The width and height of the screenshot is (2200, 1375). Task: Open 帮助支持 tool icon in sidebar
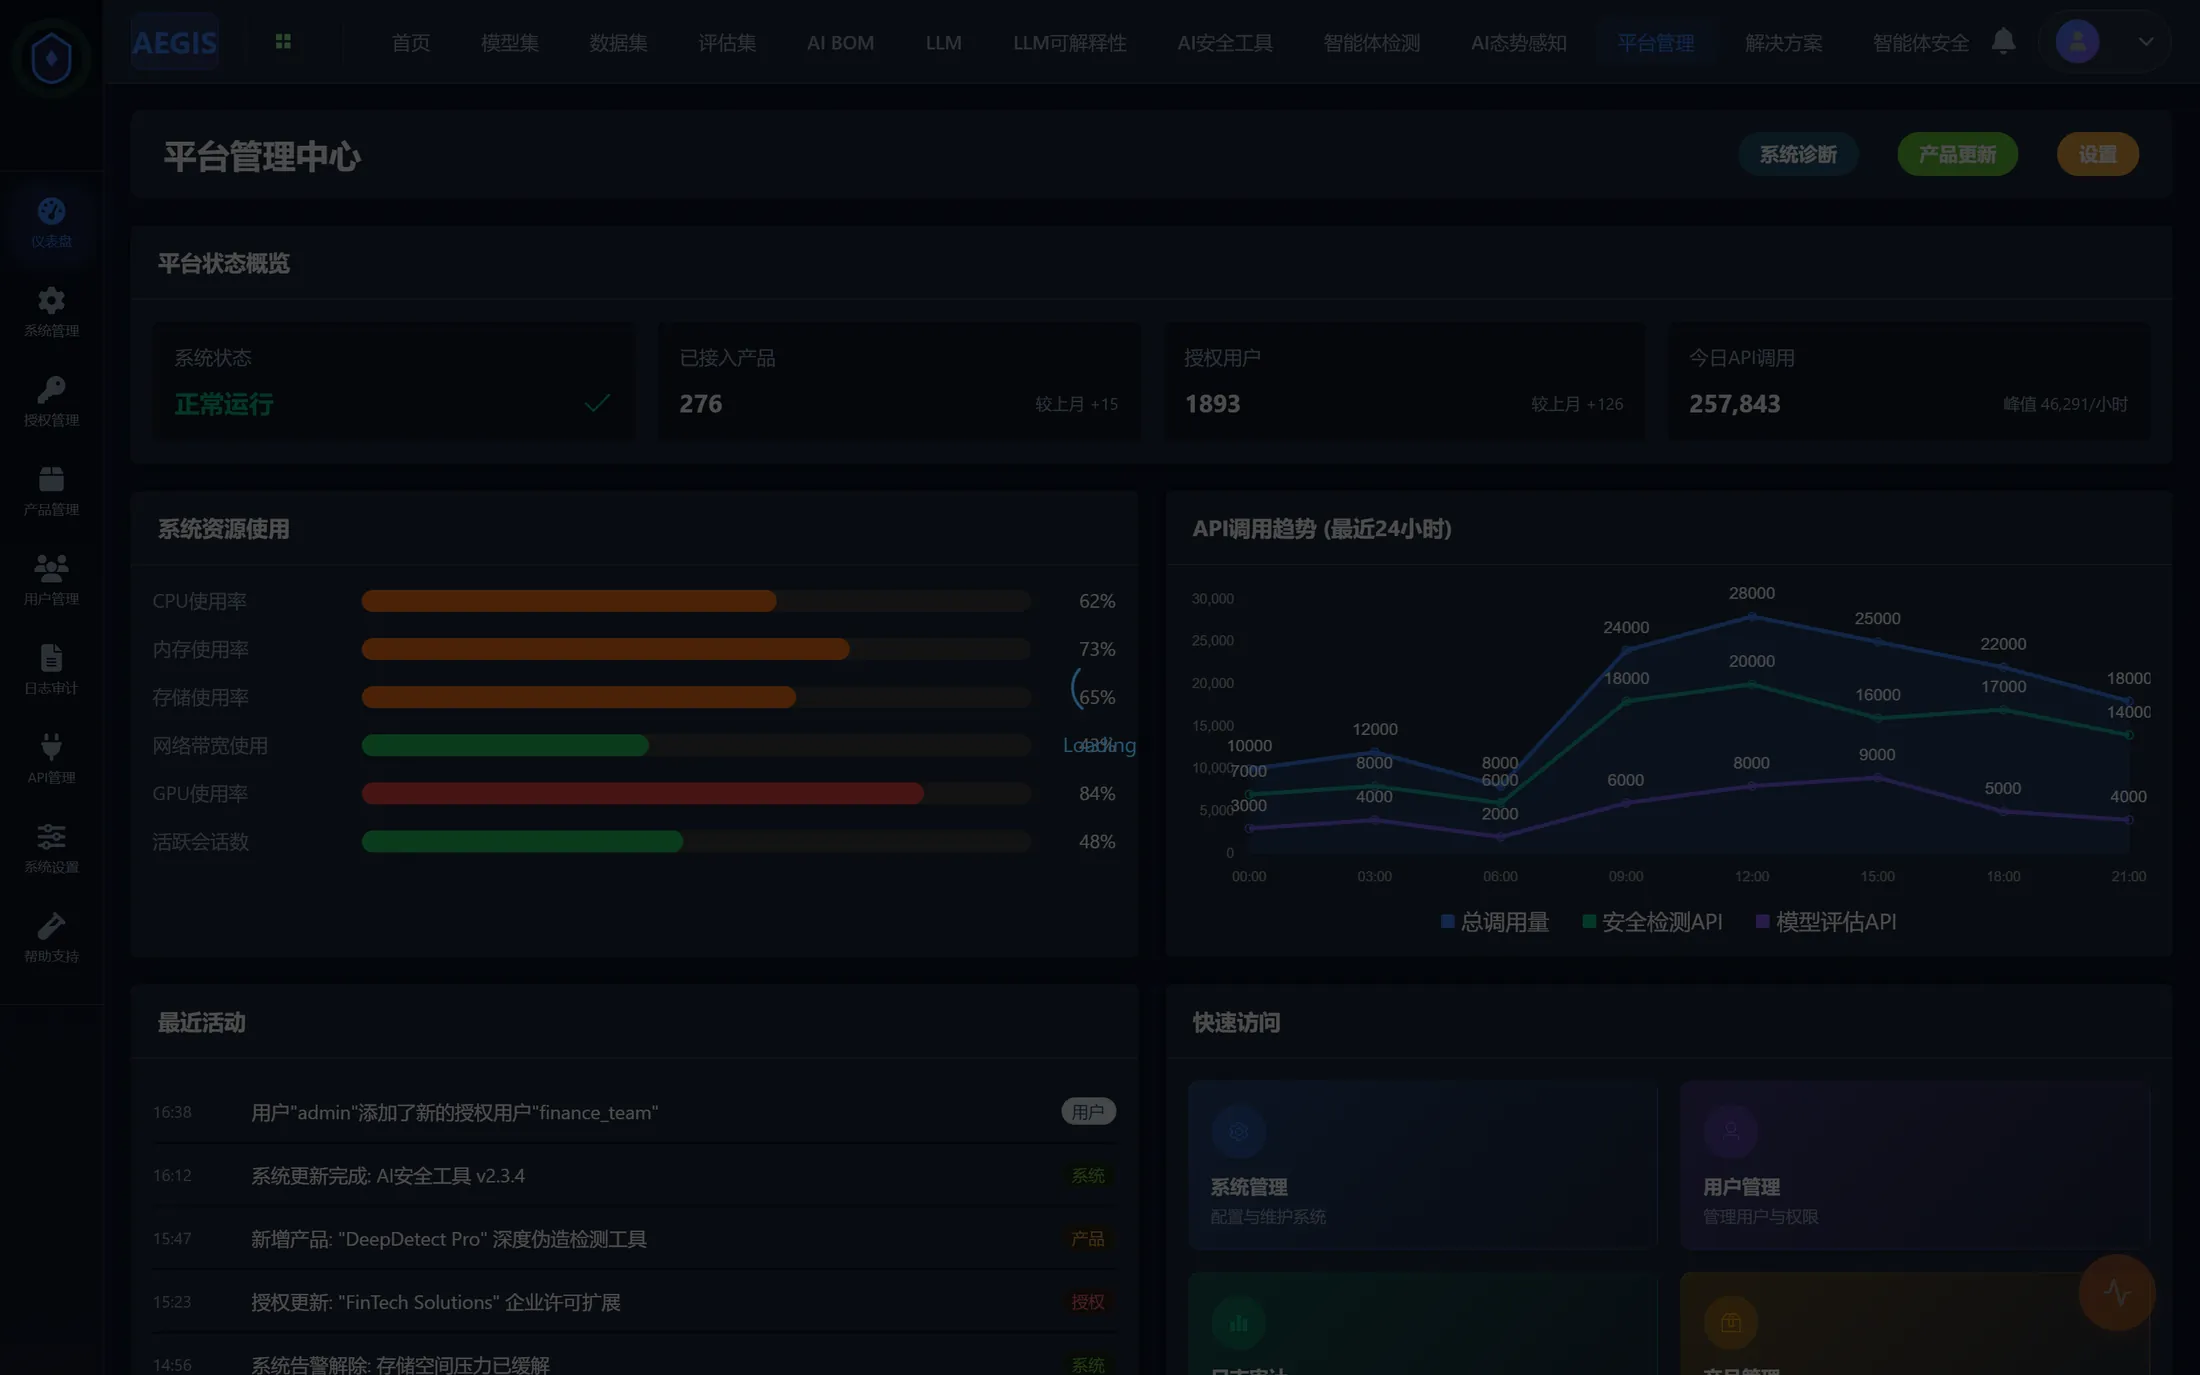click(x=51, y=926)
